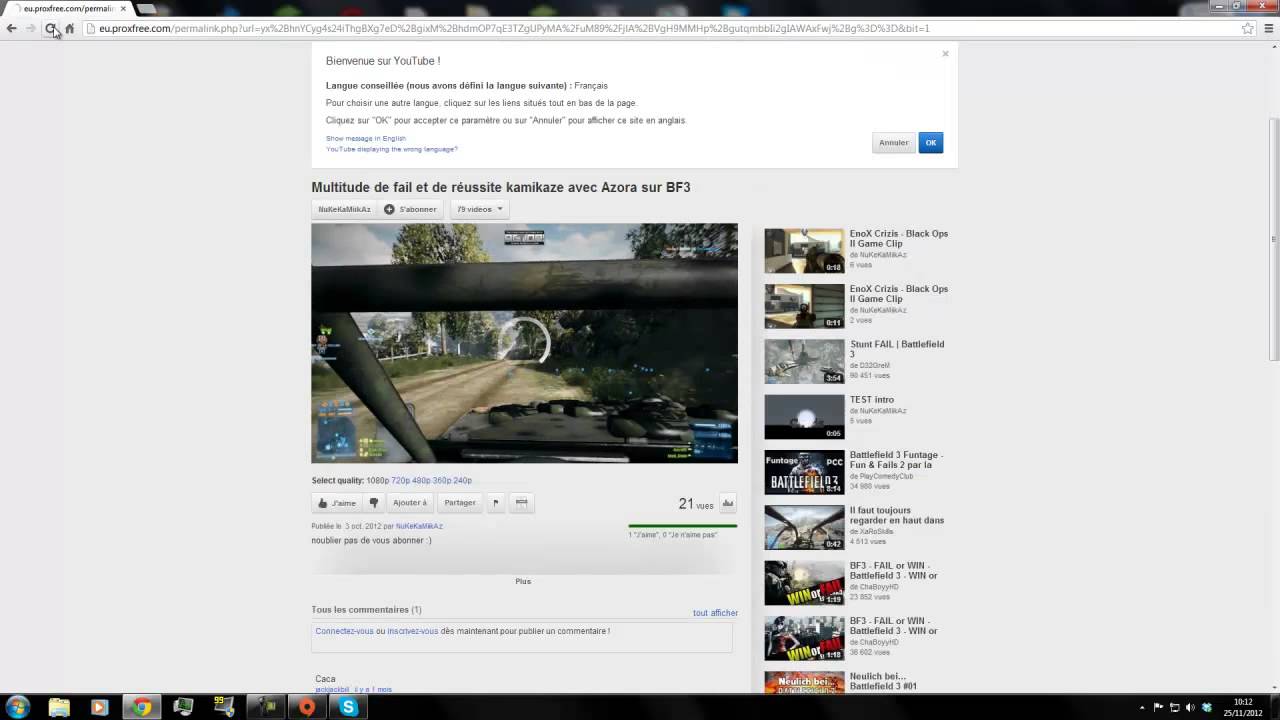Open the taskbar clock showing 10:12

[1243, 707]
